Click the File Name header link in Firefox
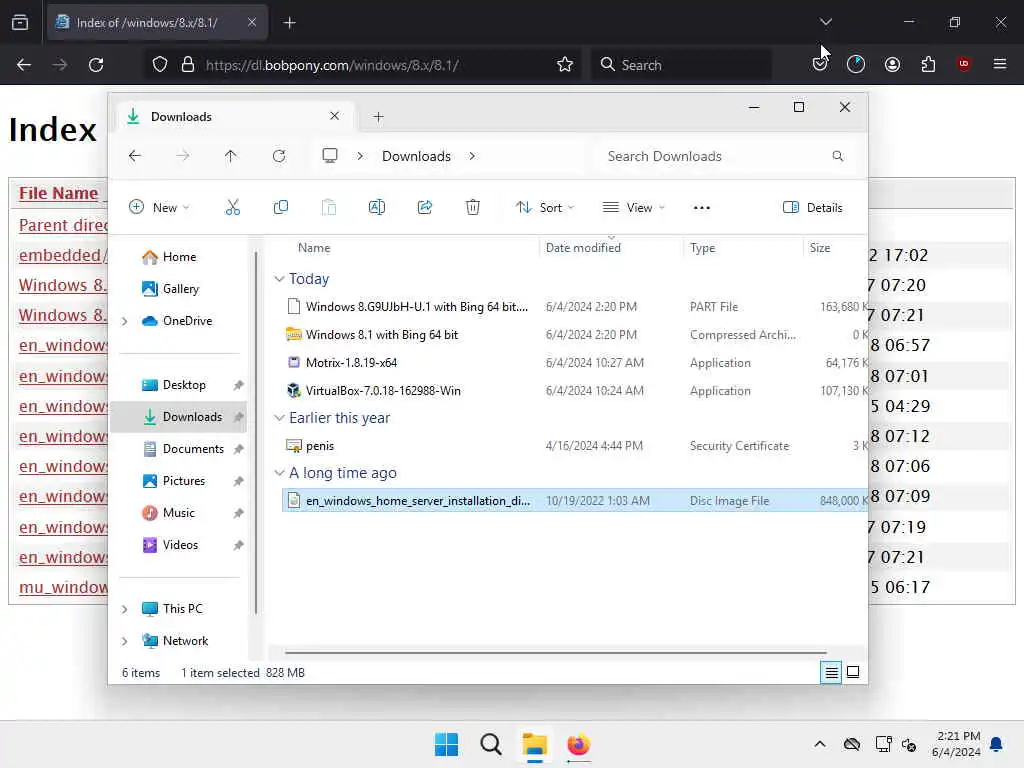 coord(58,193)
